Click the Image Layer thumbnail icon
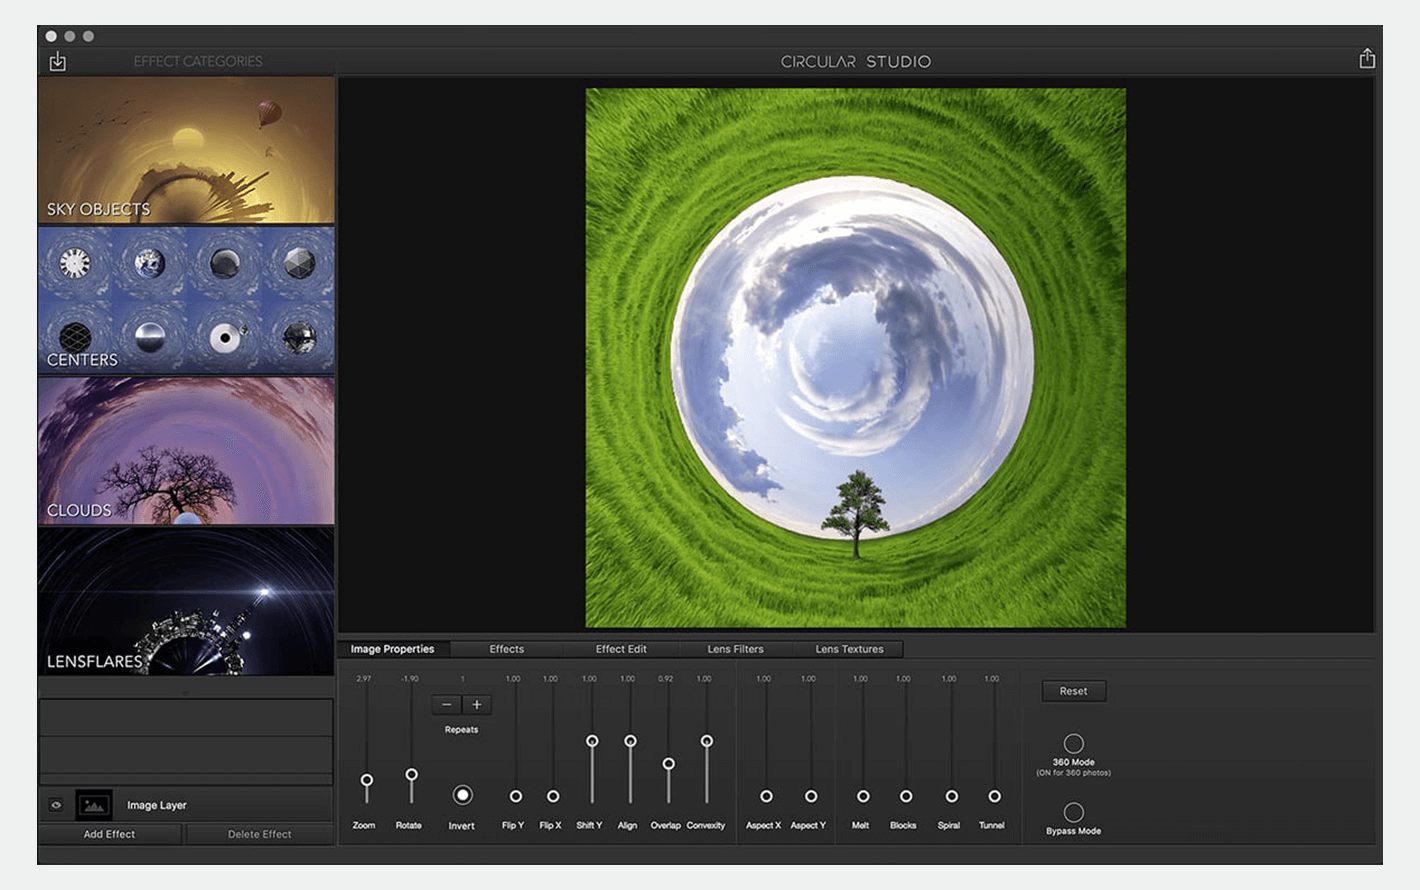1420x890 pixels. tap(94, 805)
